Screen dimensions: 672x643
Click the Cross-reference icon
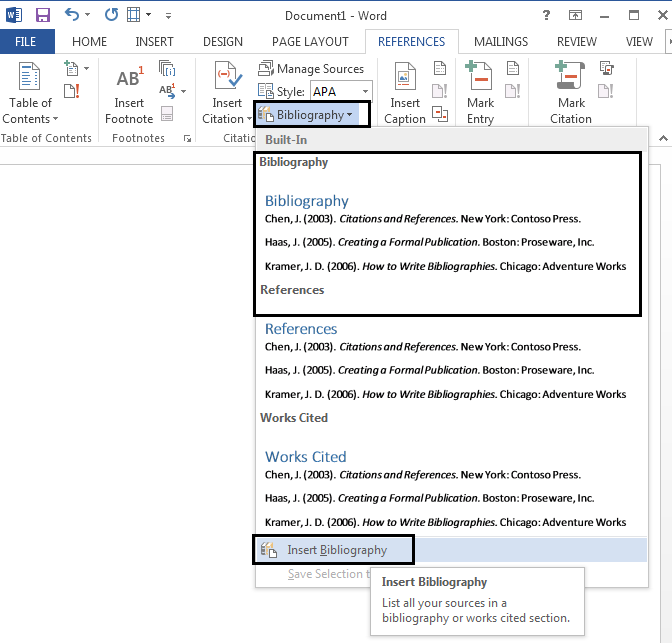tap(440, 114)
